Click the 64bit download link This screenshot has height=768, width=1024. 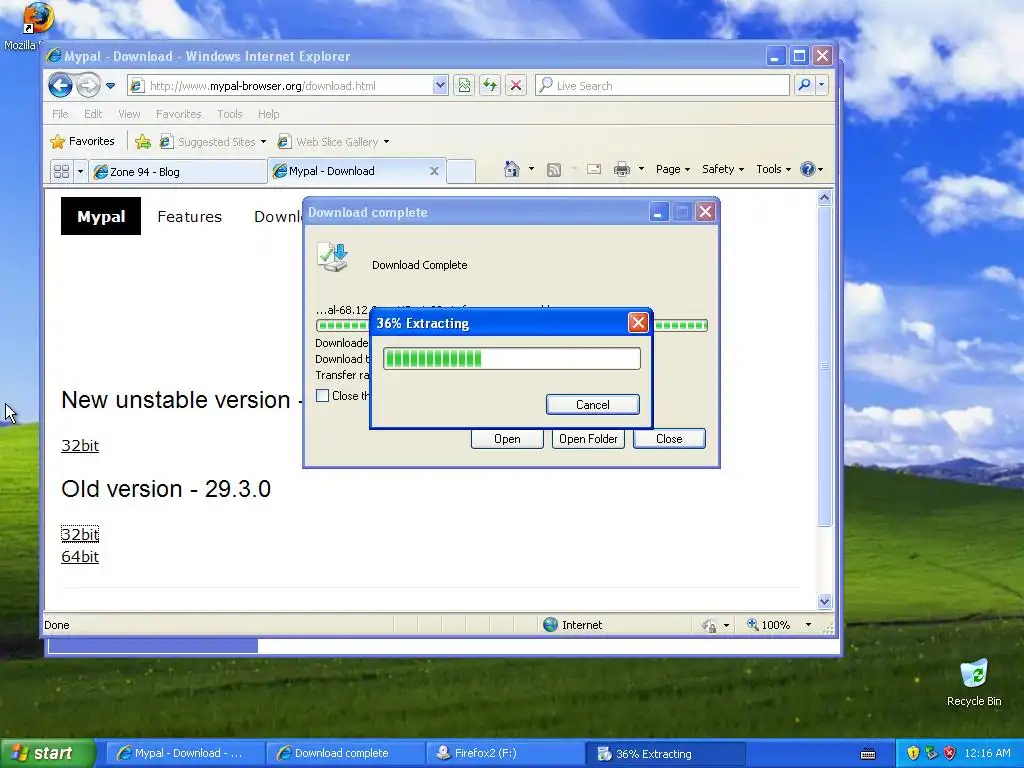tap(80, 556)
